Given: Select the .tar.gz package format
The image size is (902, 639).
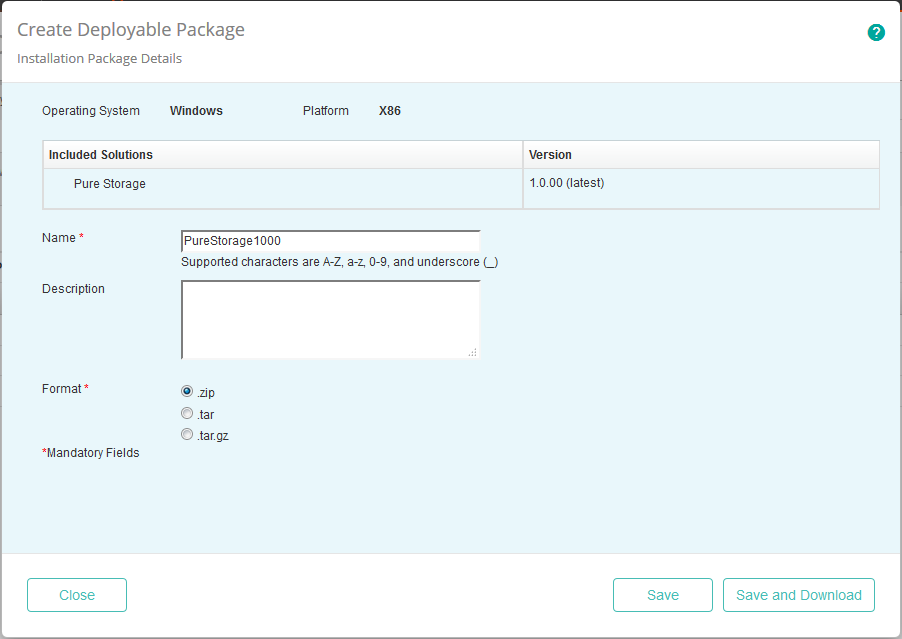Looking at the screenshot, I should (186, 433).
